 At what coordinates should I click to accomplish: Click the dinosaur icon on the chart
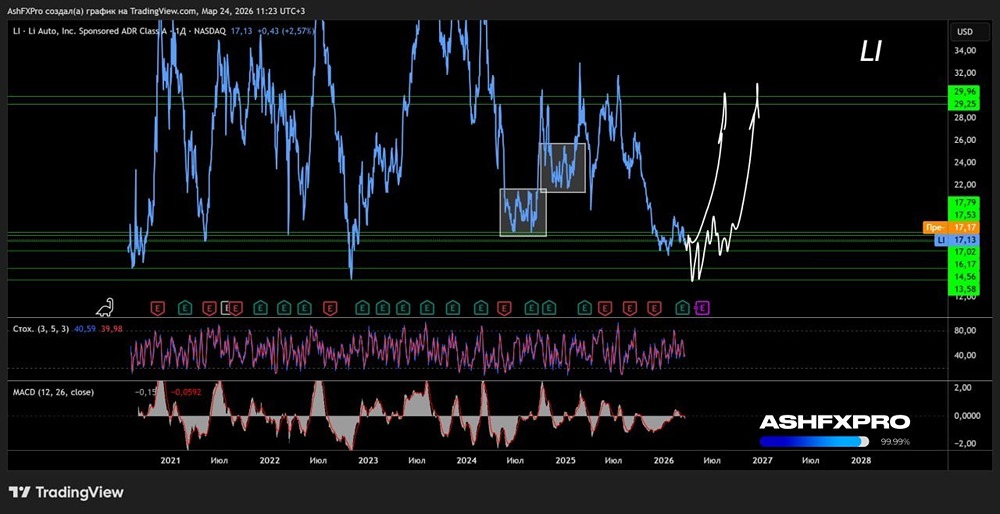pyautogui.click(x=109, y=306)
